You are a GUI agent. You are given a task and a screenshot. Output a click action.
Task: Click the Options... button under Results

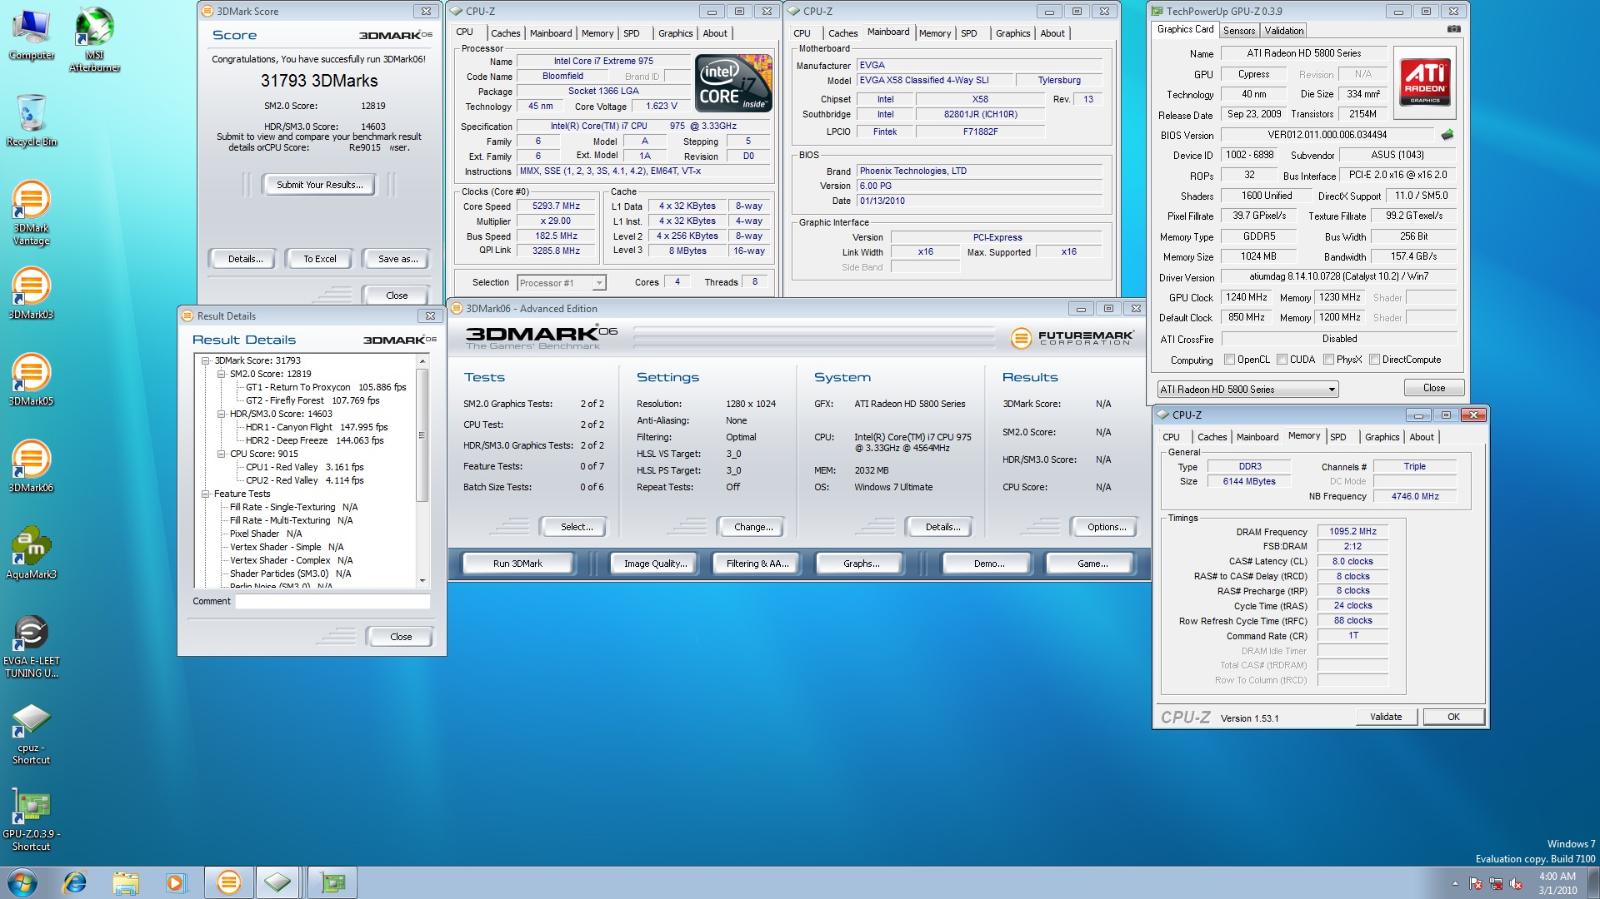1106,527
